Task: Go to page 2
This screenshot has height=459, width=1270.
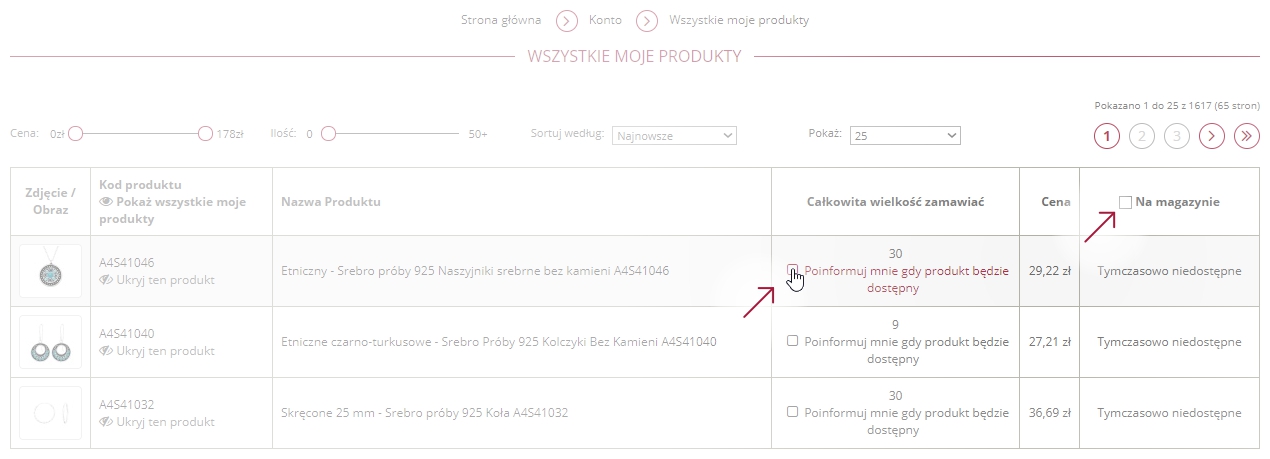Action: (1141, 136)
